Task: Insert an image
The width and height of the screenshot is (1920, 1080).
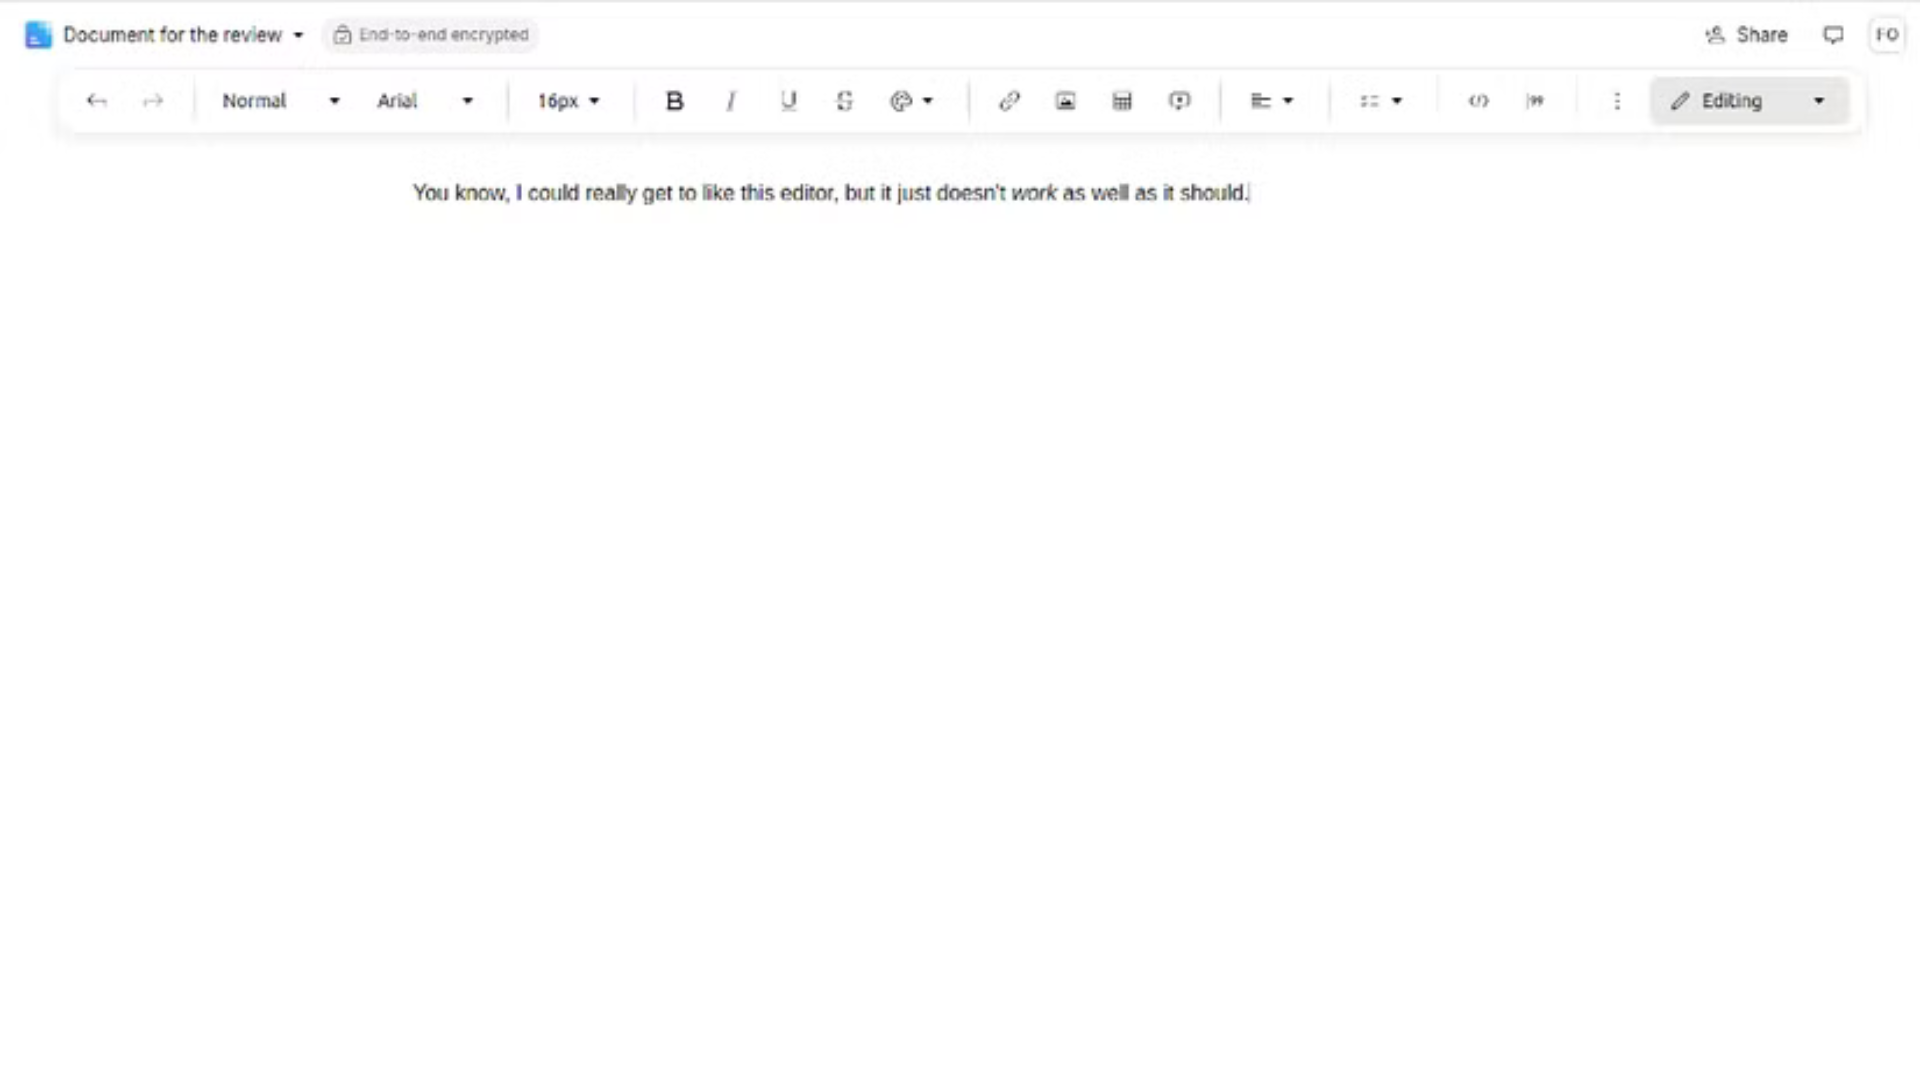Action: pyautogui.click(x=1065, y=101)
